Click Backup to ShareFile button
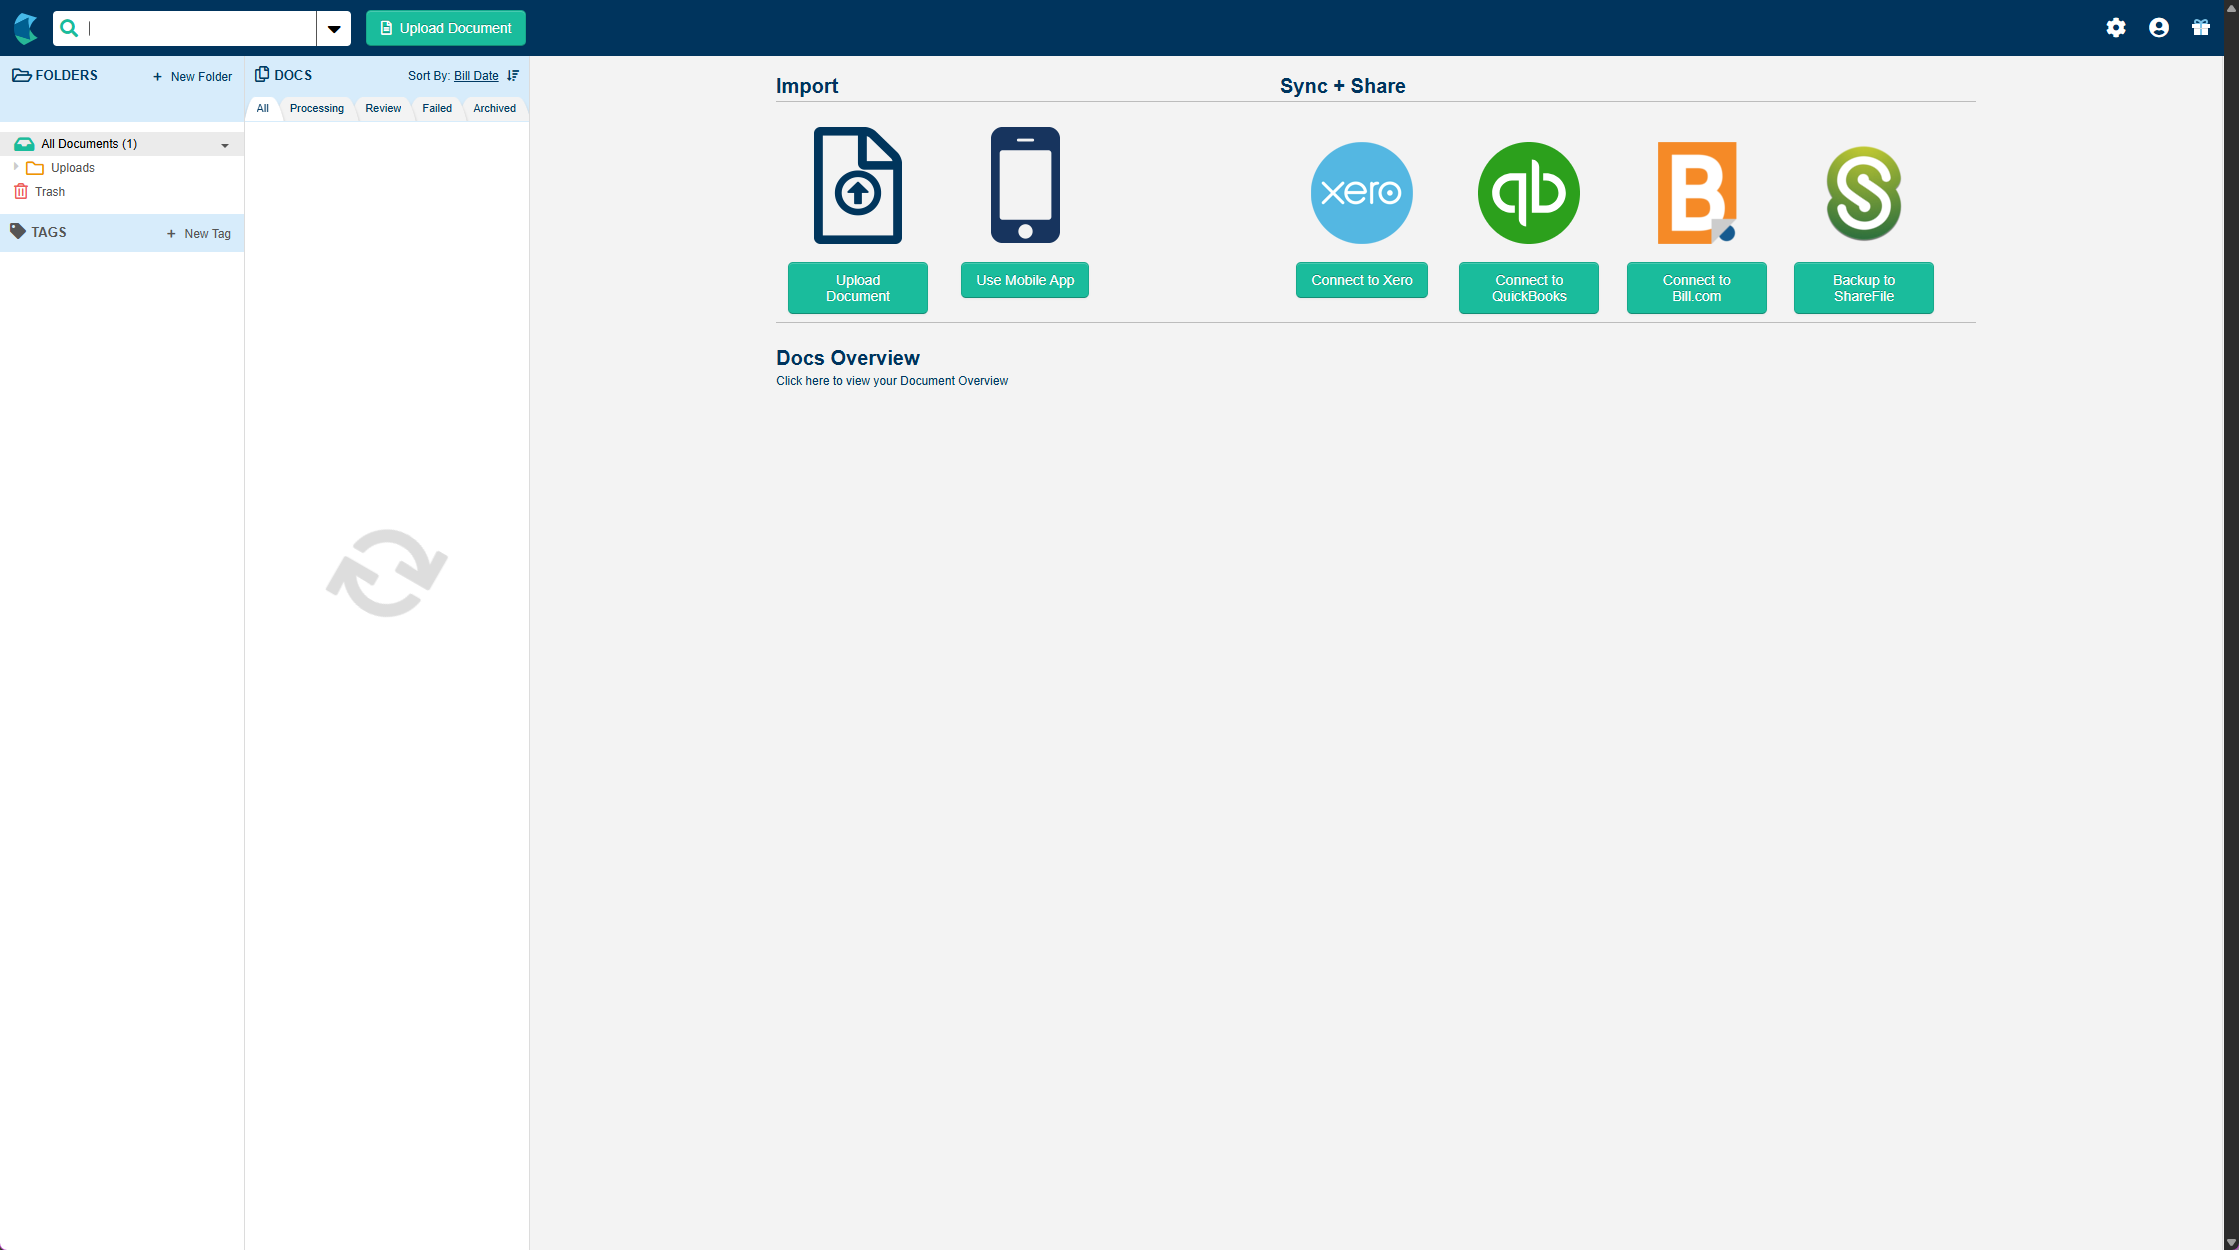The width and height of the screenshot is (2239, 1250). [x=1864, y=288]
